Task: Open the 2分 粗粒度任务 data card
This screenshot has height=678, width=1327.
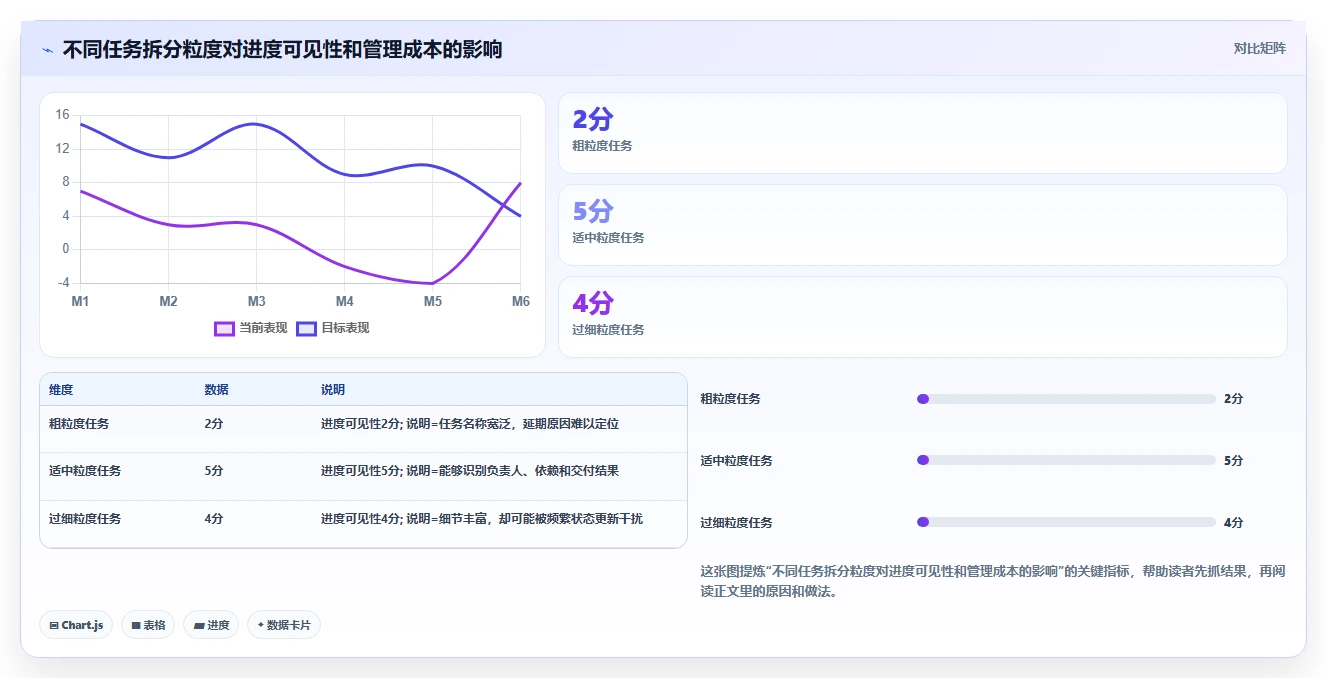Action: coord(922,133)
